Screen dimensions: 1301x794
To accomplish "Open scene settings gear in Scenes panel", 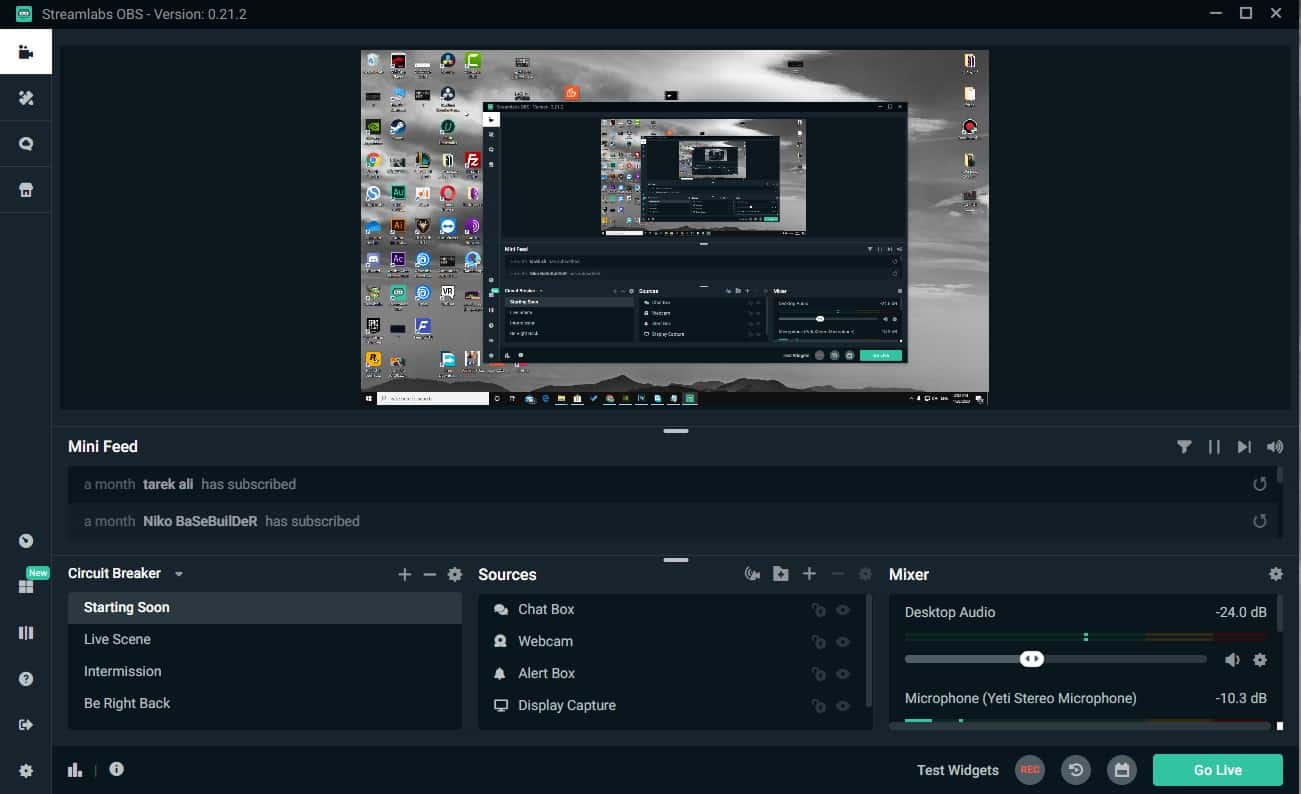I will 455,574.
